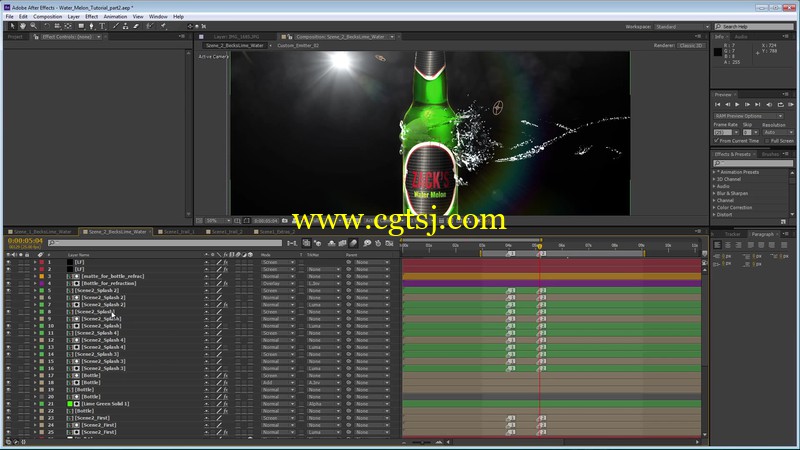This screenshot has width=800, height=450.
Task: Click Custom_Emitter_02 breadcrumb in composition viewer
Action: click(298, 45)
